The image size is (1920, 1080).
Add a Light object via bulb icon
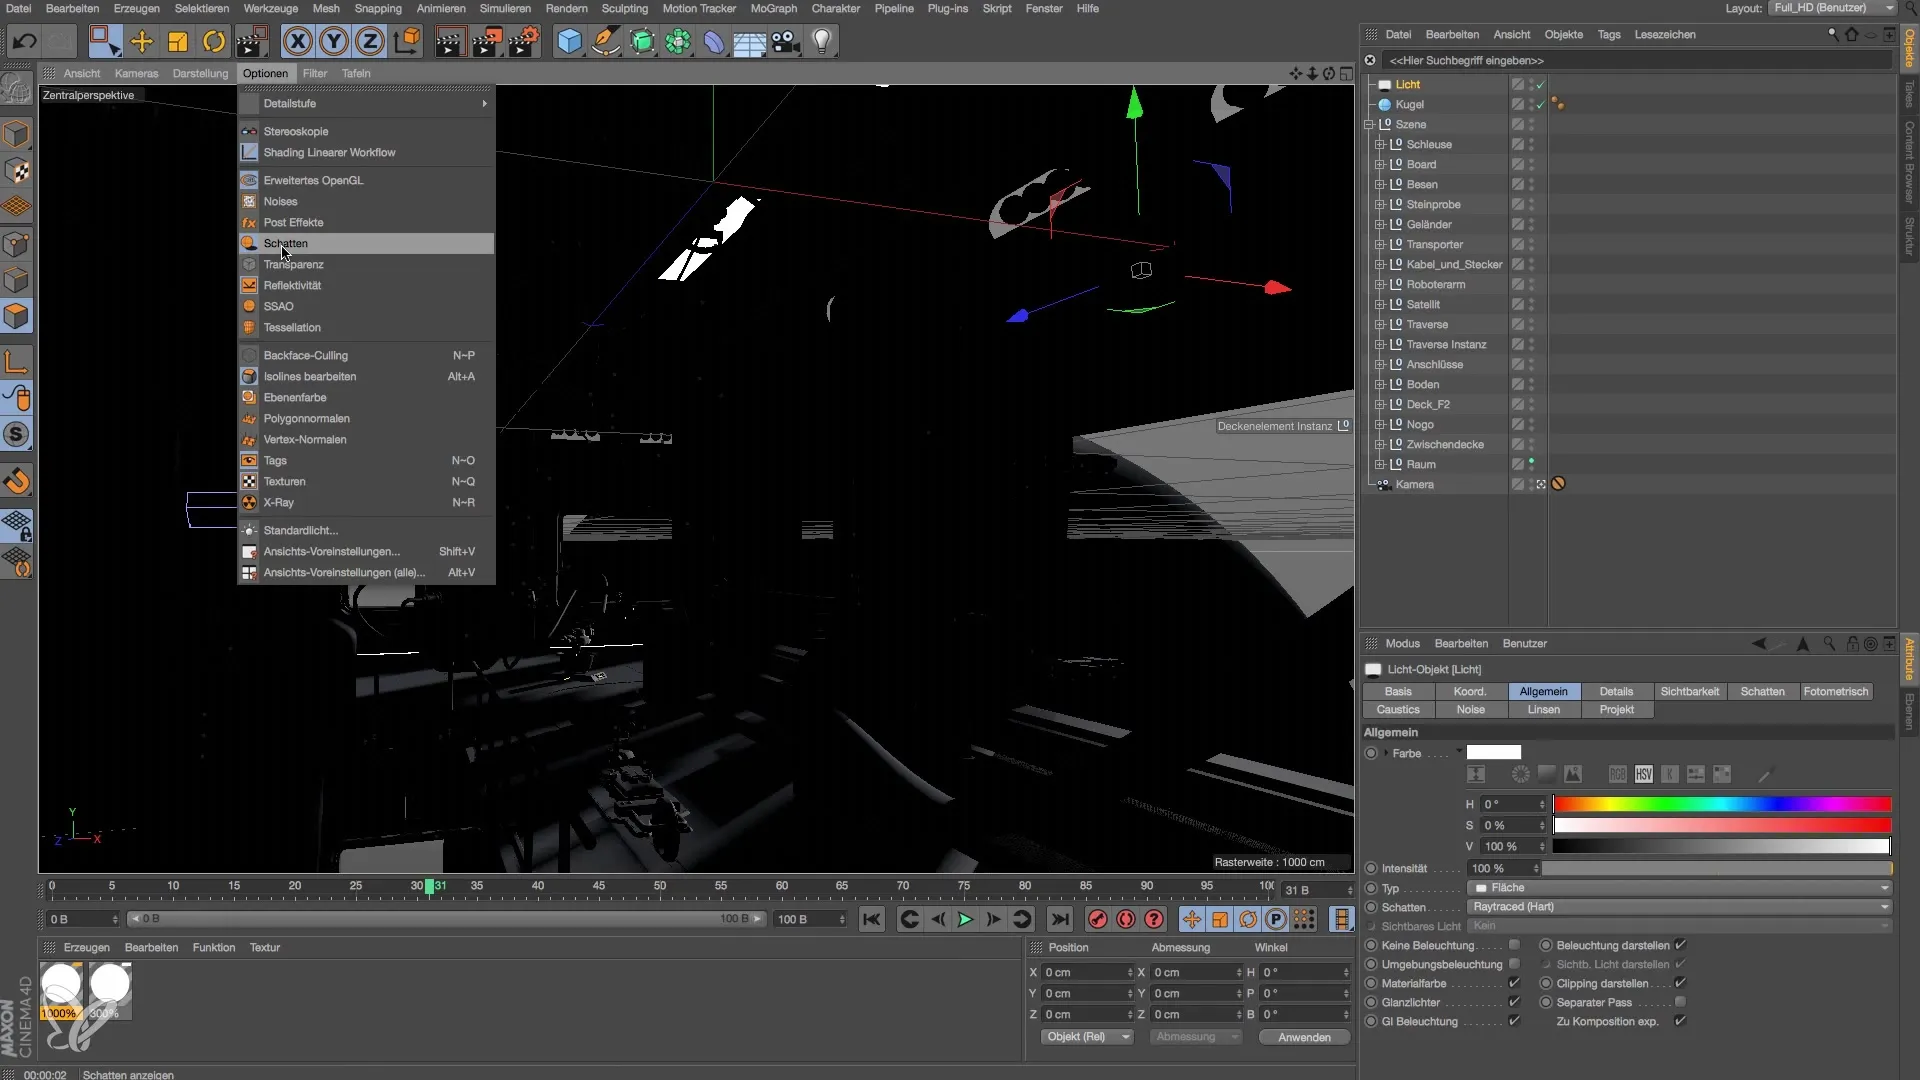822,41
